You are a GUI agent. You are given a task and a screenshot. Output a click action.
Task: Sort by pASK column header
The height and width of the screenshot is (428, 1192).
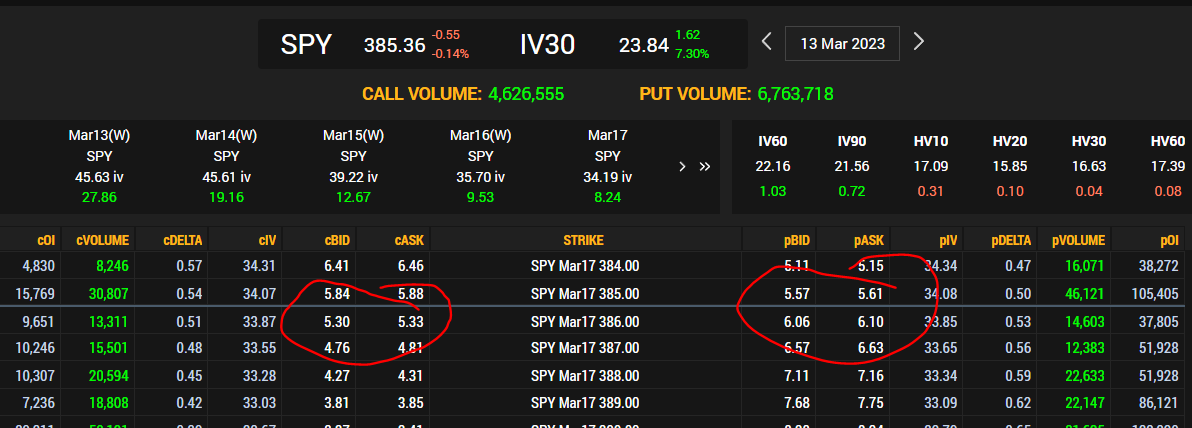[869, 240]
